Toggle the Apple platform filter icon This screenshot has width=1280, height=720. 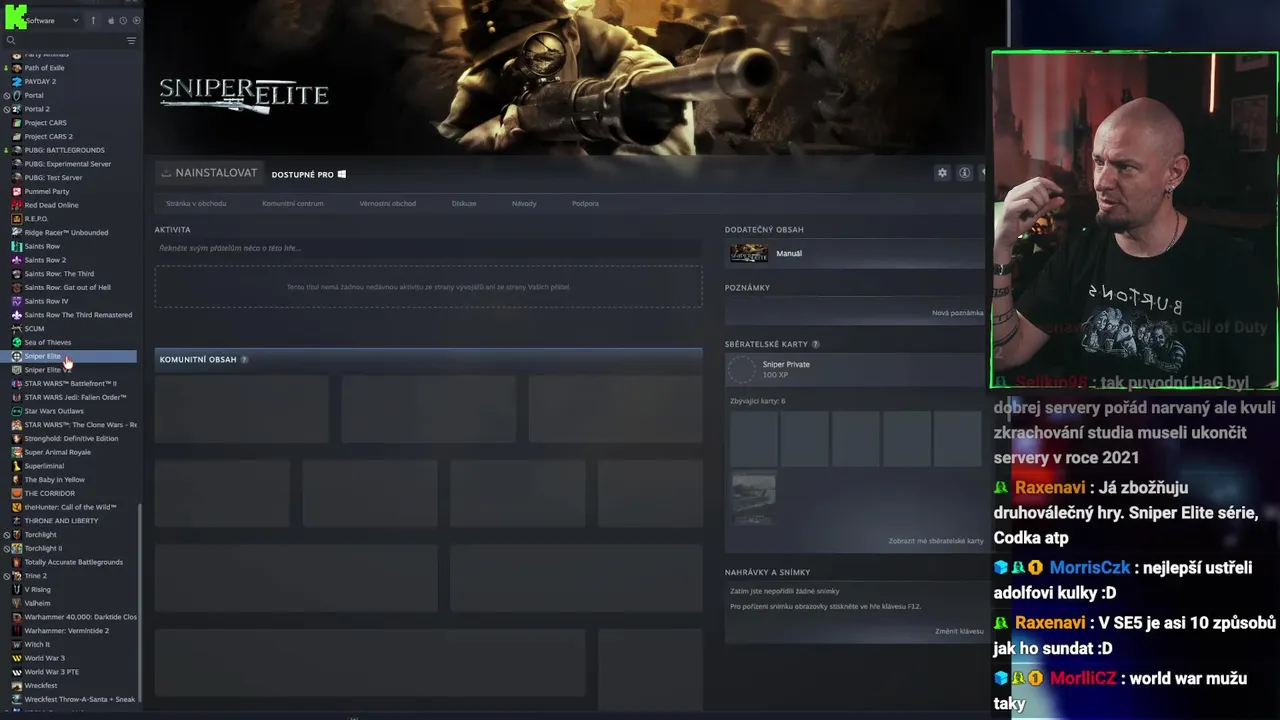pyautogui.click(x=111, y=20)
